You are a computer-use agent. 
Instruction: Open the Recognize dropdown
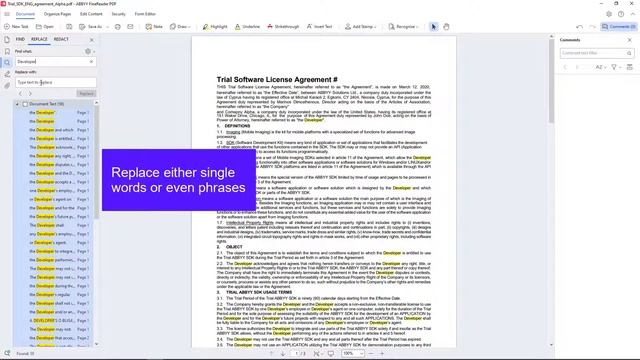[x=403, y=27]
